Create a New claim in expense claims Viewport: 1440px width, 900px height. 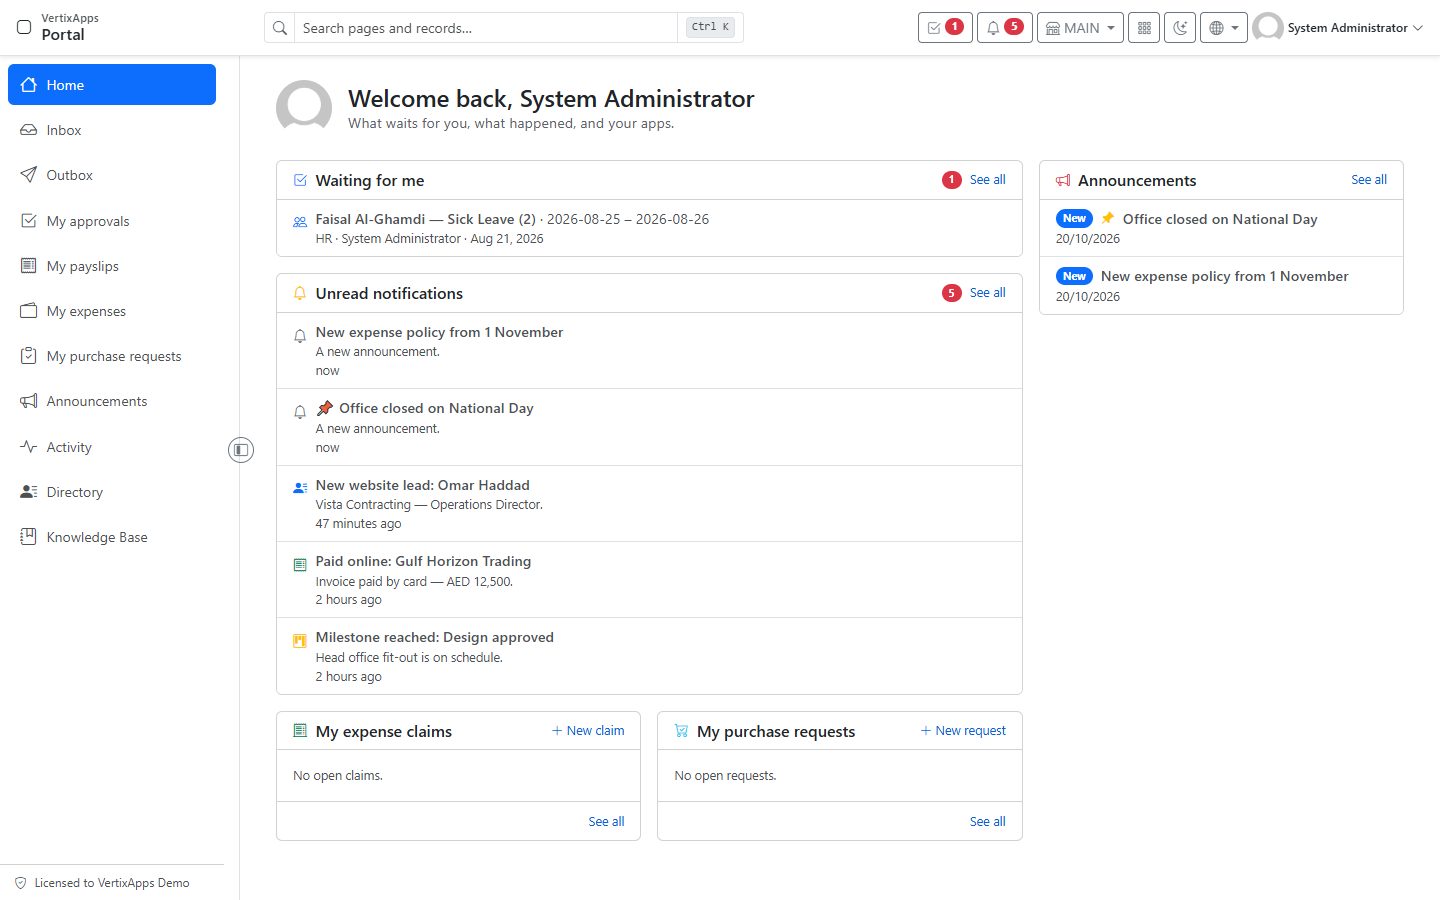(x=588, y=731)
